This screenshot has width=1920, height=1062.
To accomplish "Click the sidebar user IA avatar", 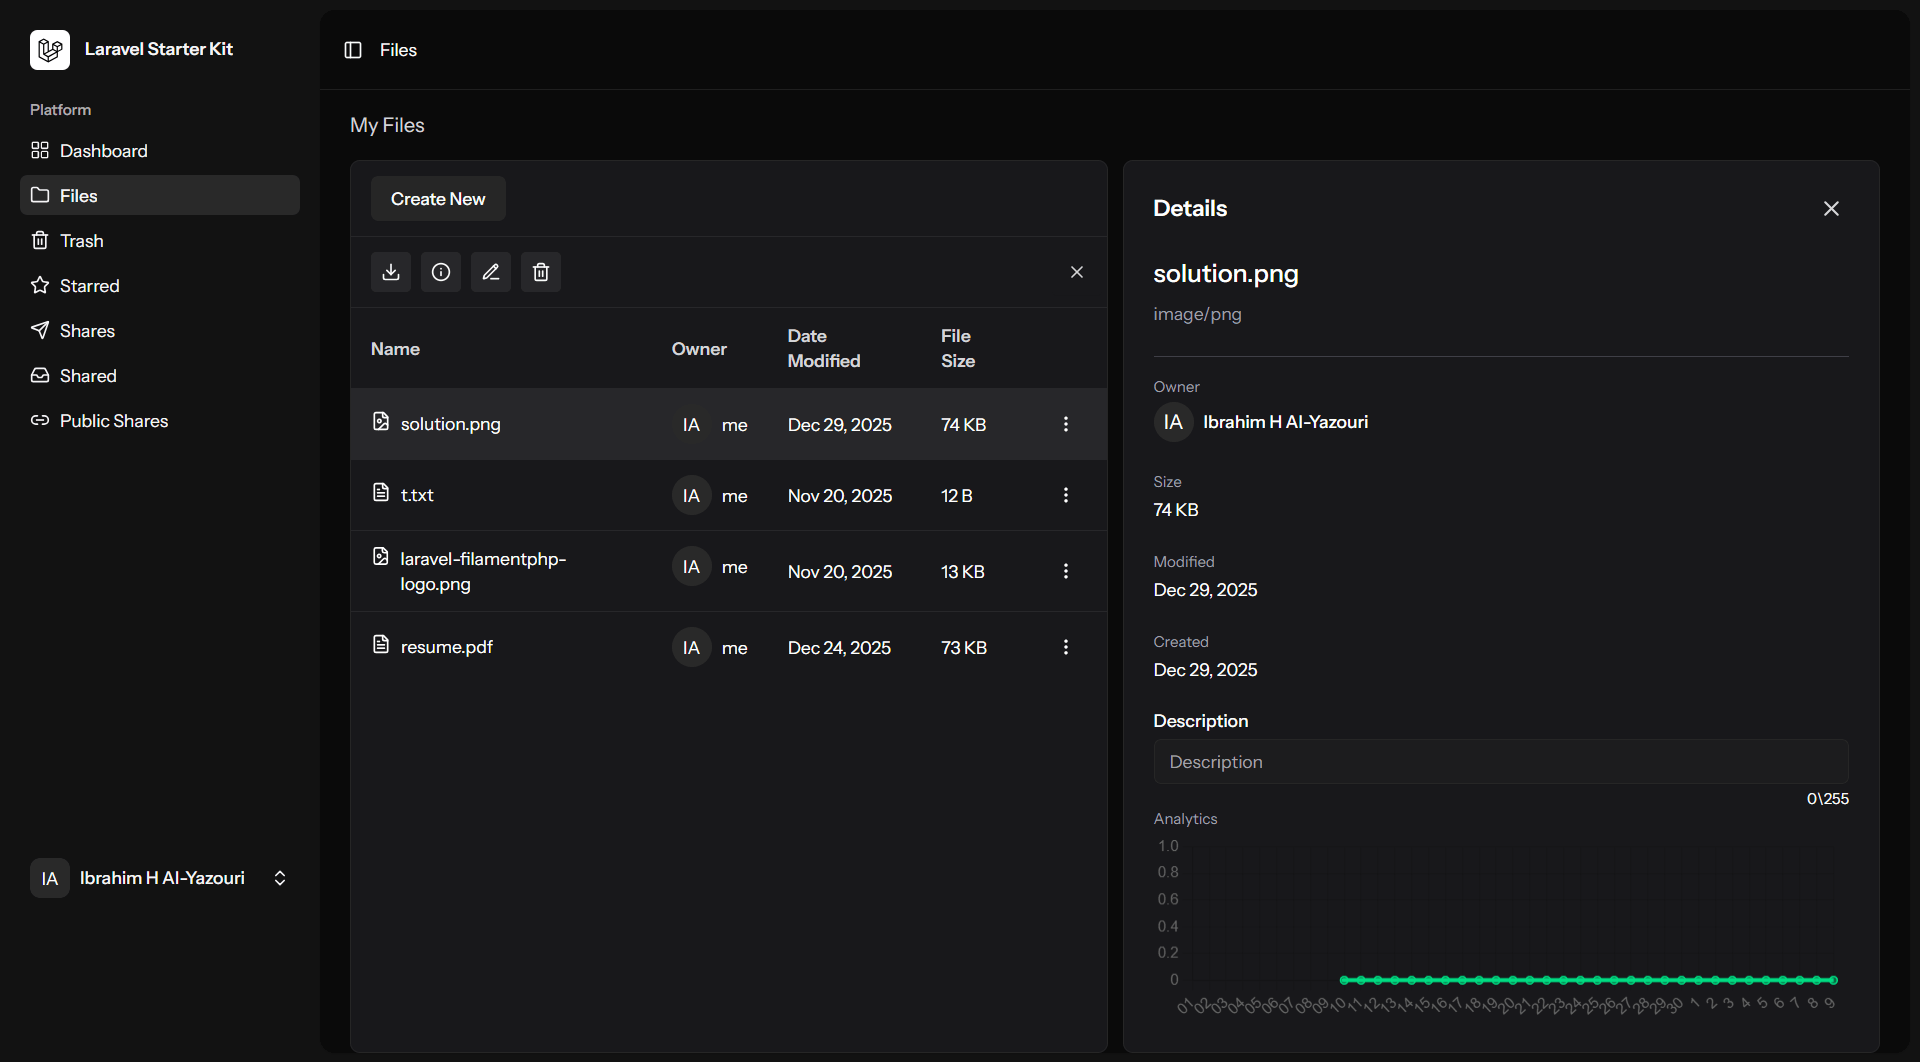I will pos(50,878).
